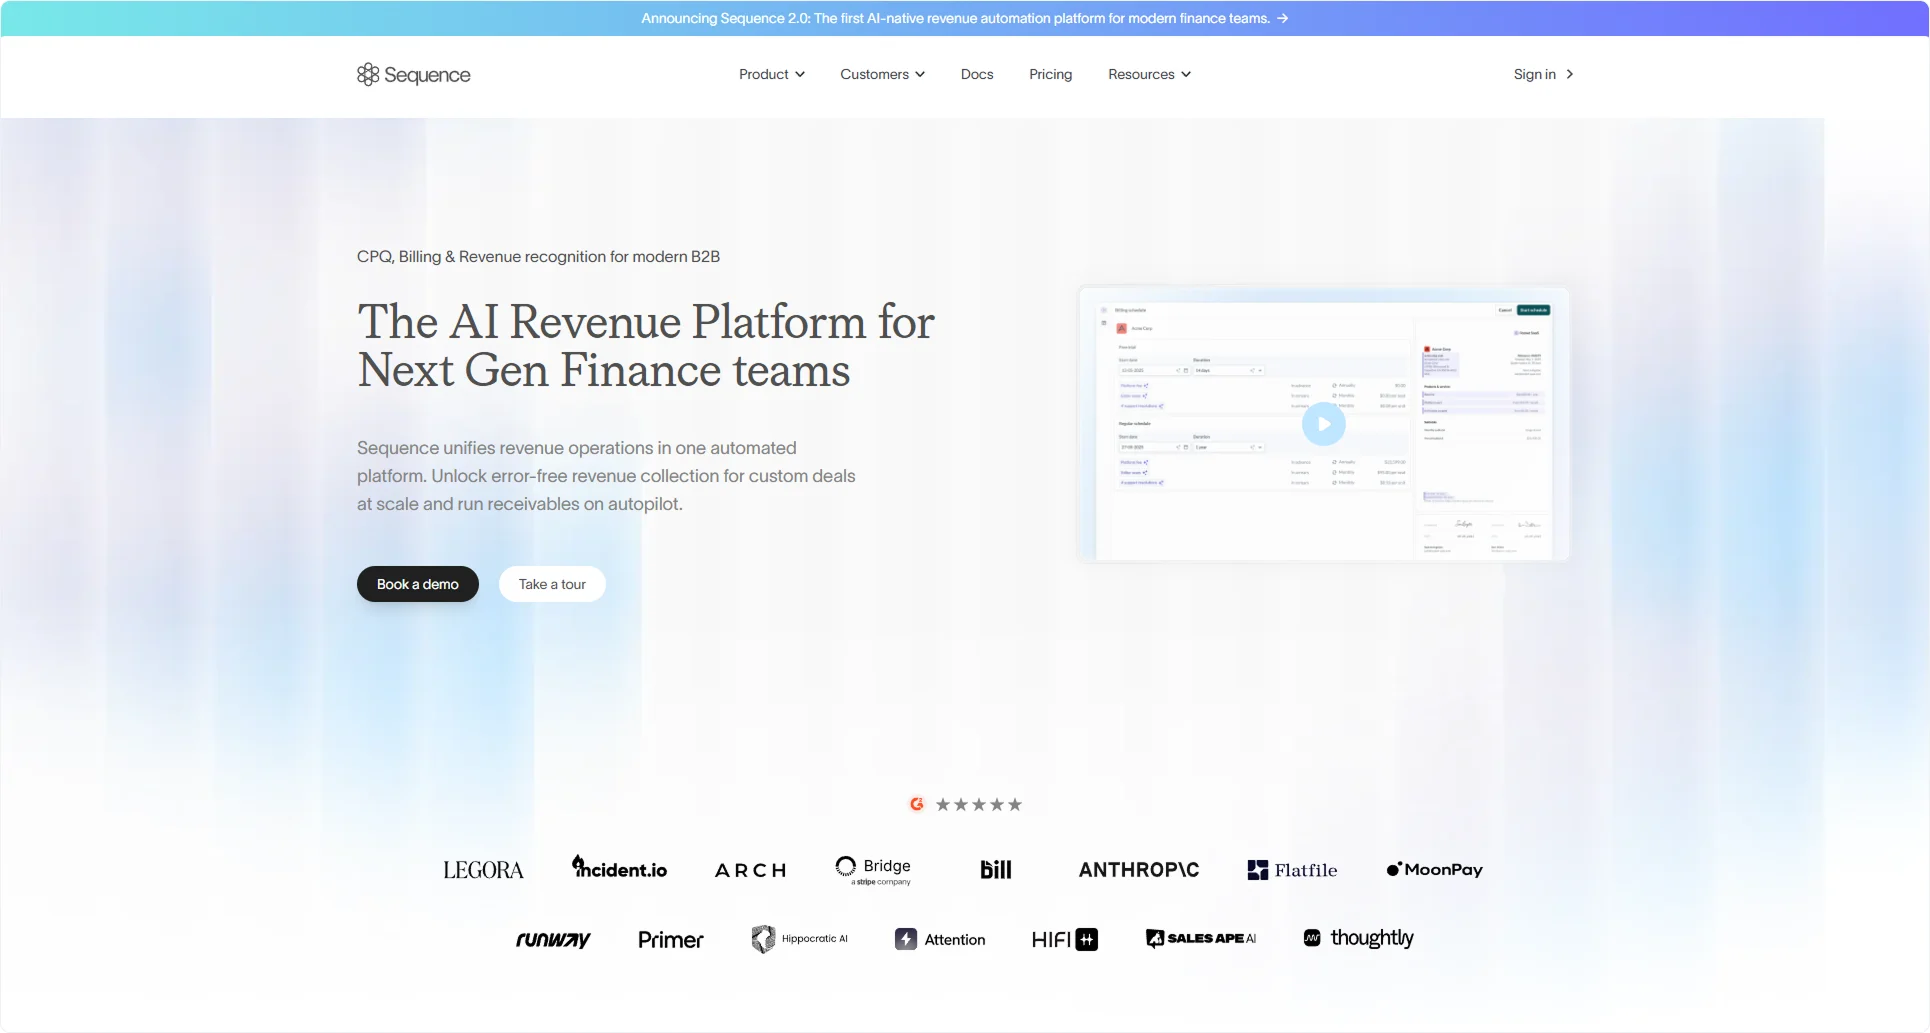Click the MoonPay logo
The image size is (1930, 1033).
(x=1434, y=869)
